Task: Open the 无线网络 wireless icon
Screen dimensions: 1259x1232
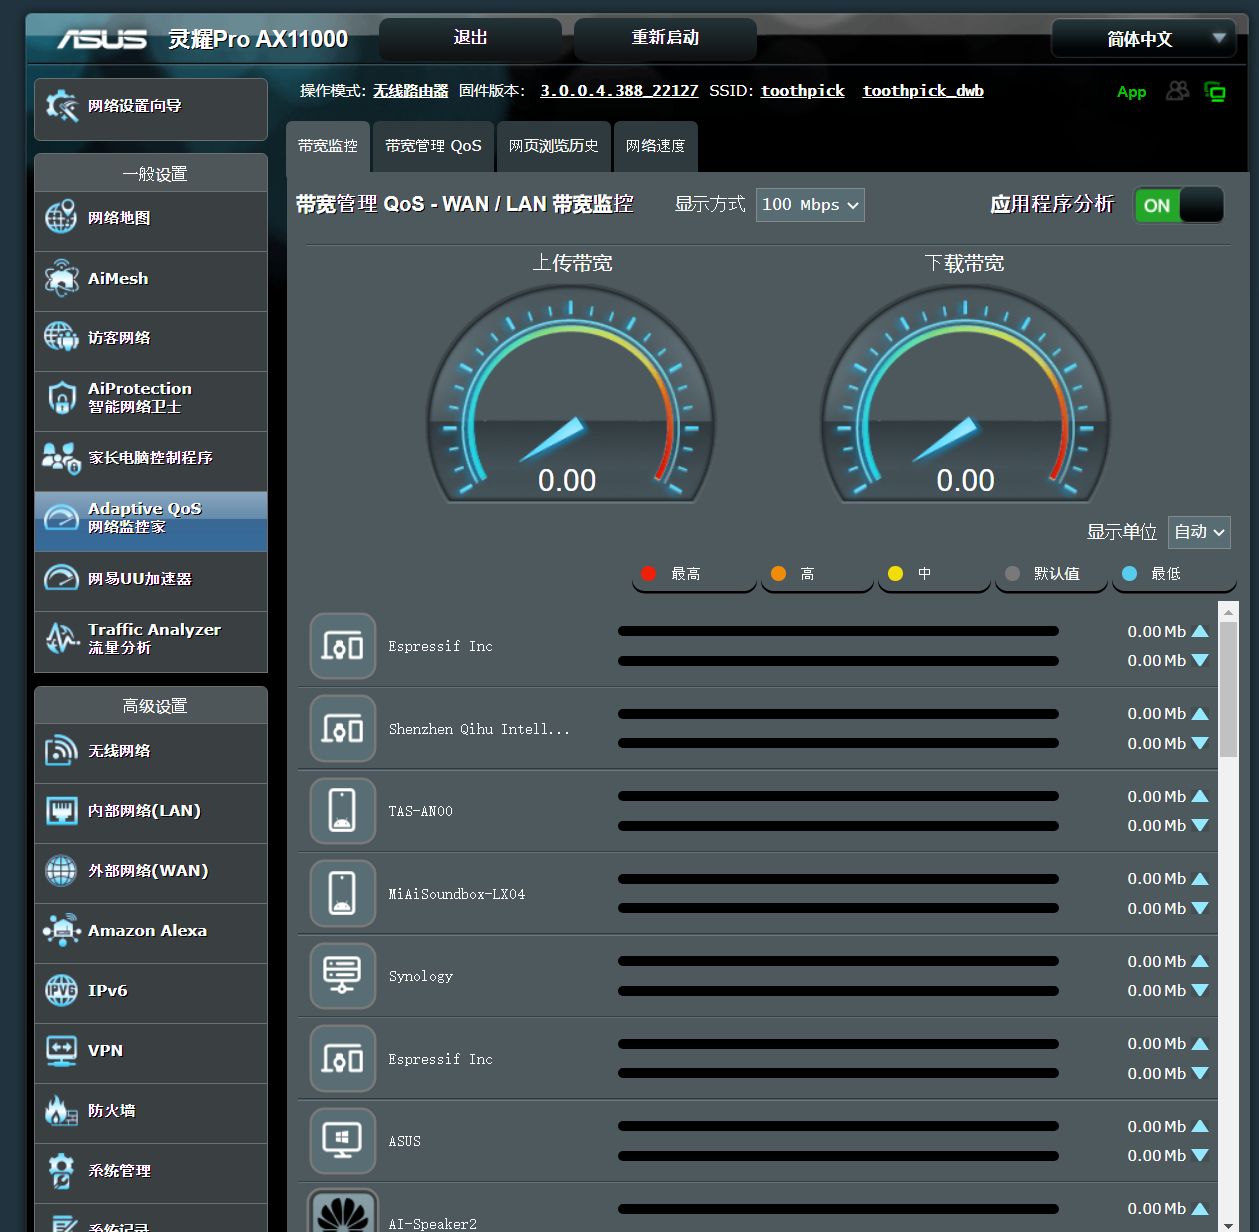Action: [x=61, y=750]
